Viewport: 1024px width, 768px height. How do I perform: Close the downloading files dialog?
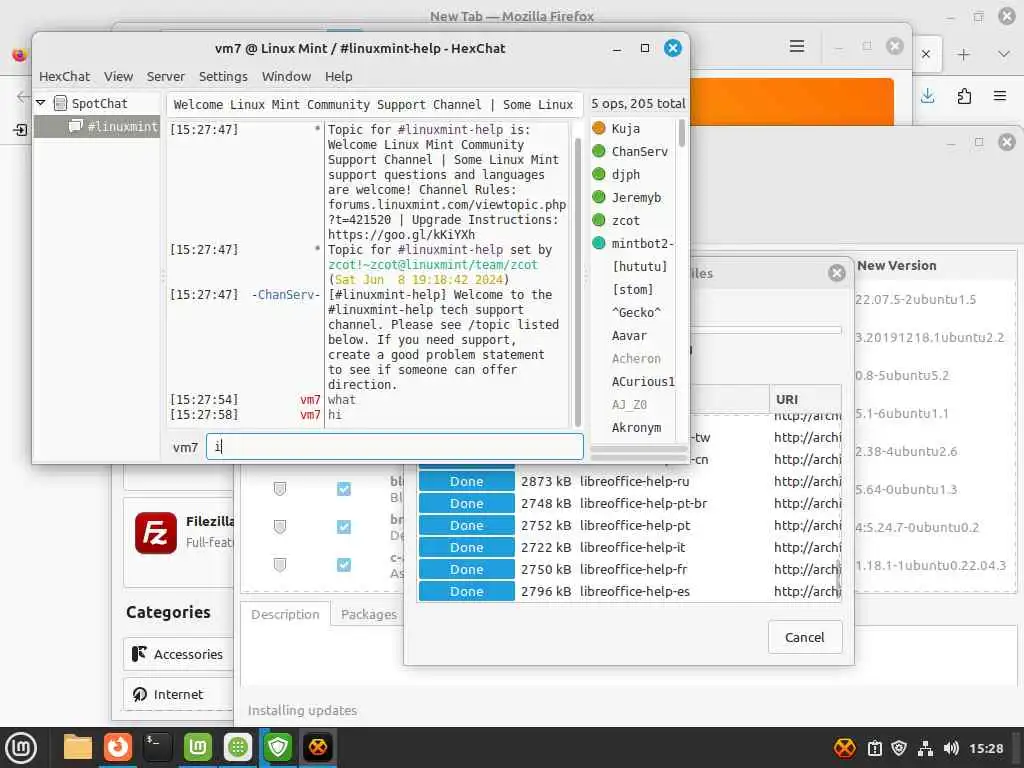(837, 273)
